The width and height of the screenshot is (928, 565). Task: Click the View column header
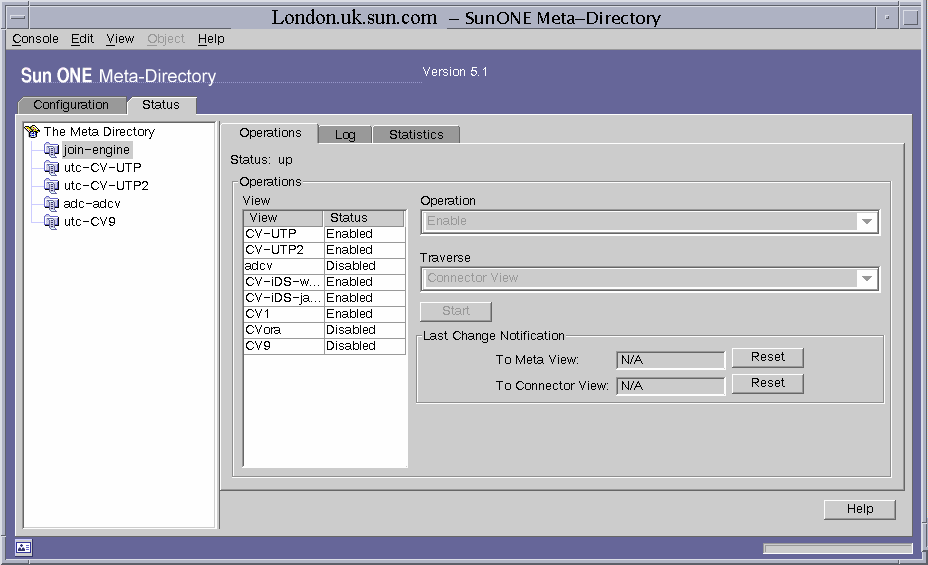(283, 218)
